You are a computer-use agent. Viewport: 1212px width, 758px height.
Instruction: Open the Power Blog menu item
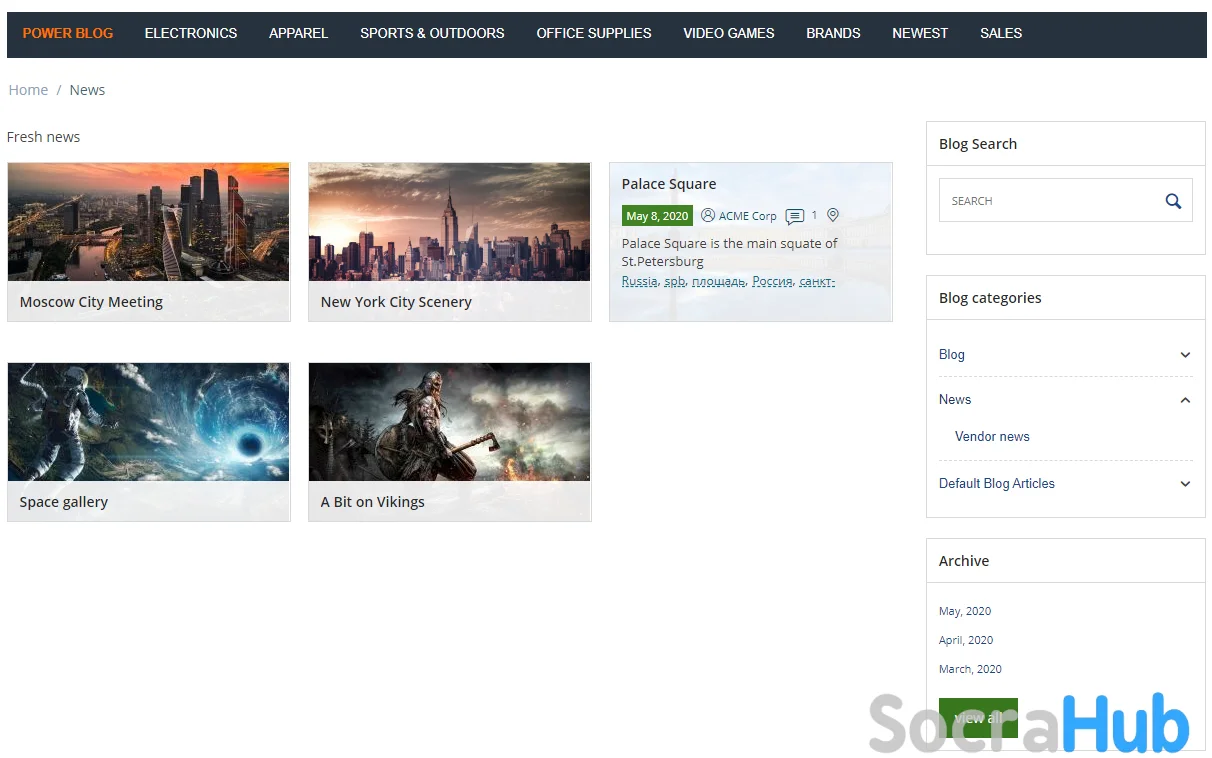68,33
